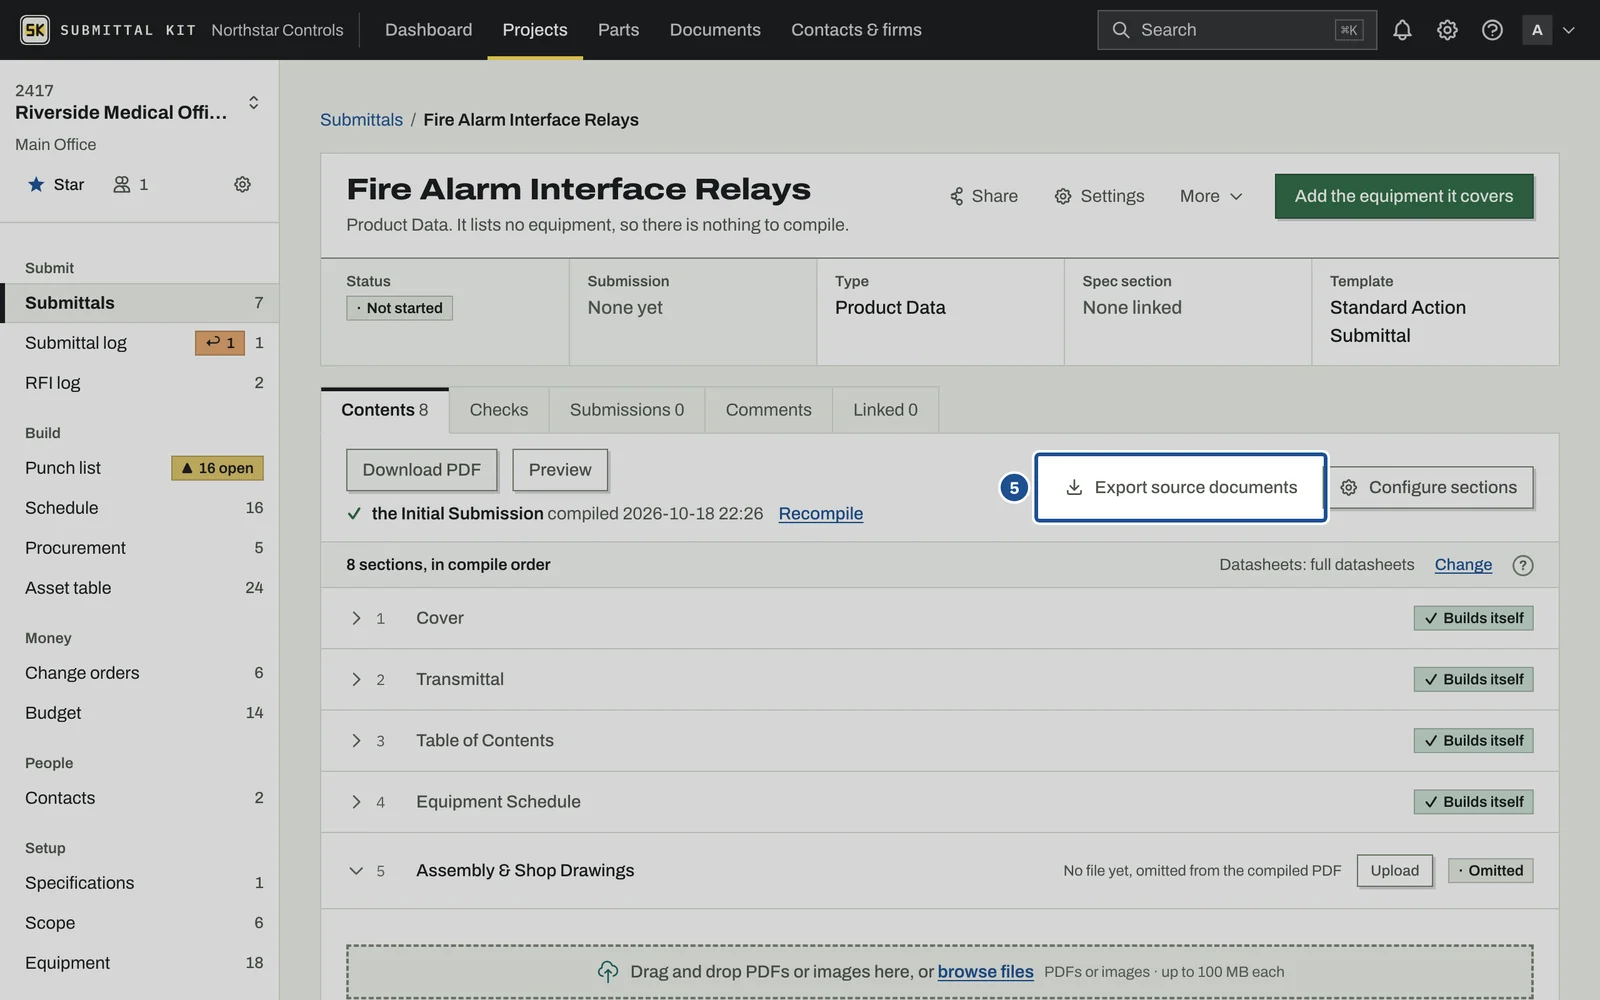Screen dimensions: 1600x1000
Task: Open the project switcher chevrons
Action: 253,102
